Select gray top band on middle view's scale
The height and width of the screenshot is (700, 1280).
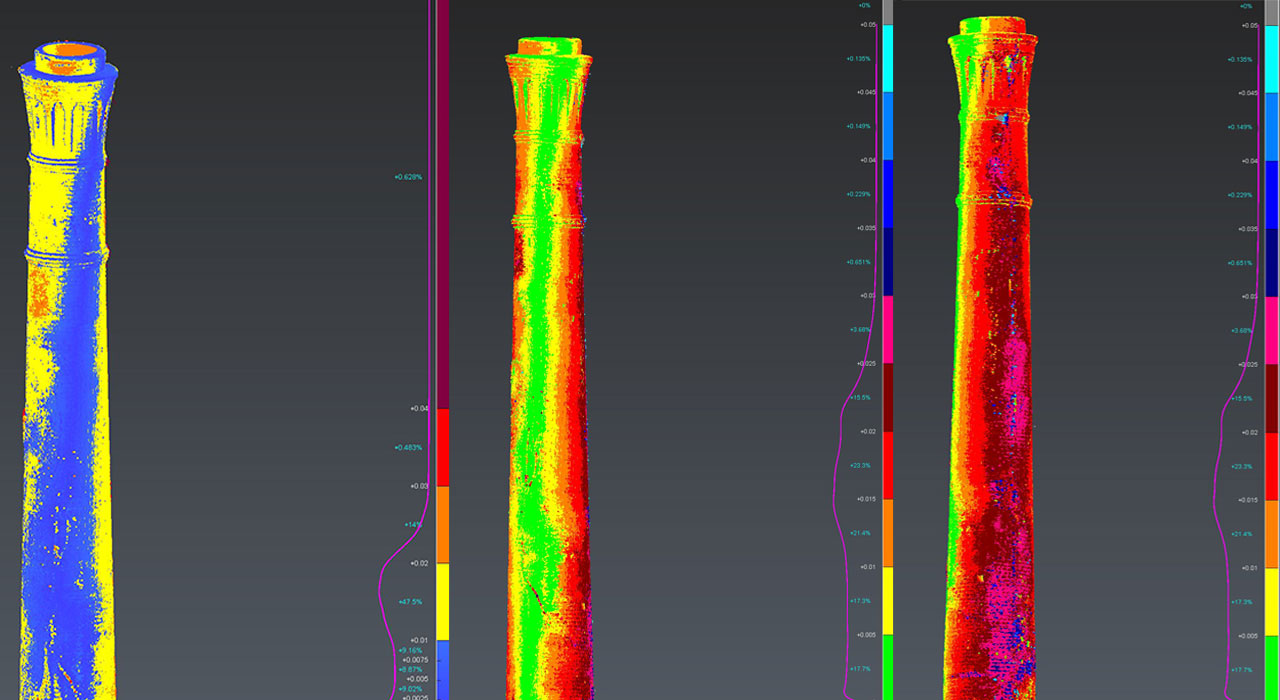tap(887, 12)
